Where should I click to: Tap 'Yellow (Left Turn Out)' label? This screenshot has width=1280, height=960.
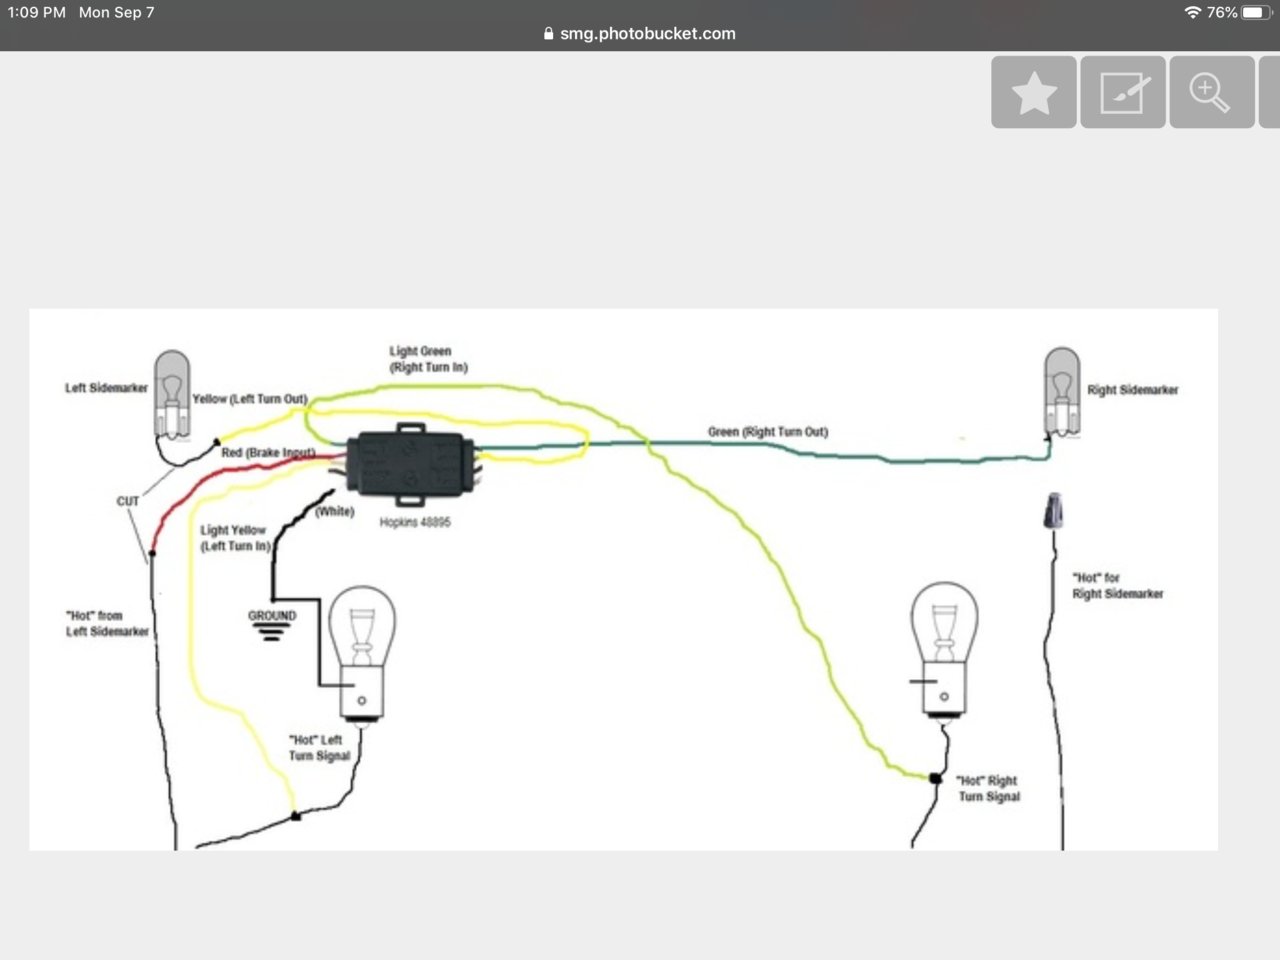[x=250, y=399]
